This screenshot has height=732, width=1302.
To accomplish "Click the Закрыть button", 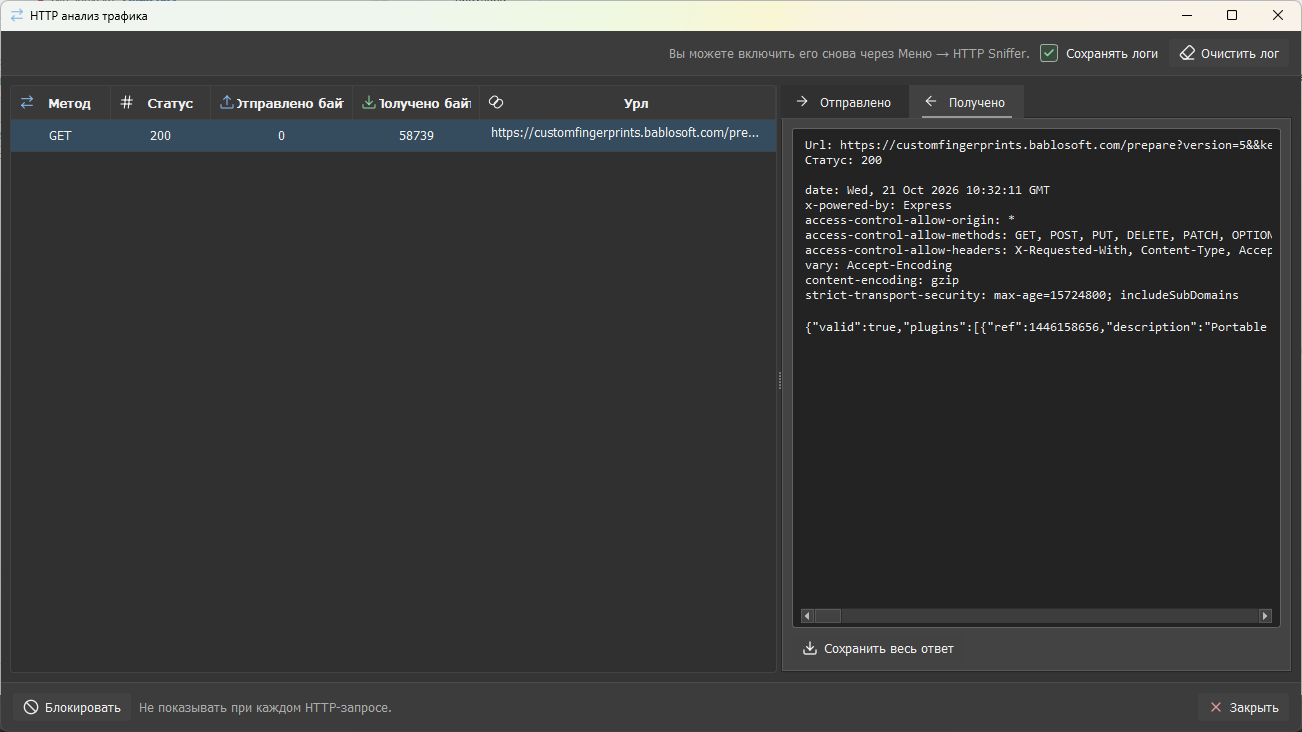I will coord(1244,707).
